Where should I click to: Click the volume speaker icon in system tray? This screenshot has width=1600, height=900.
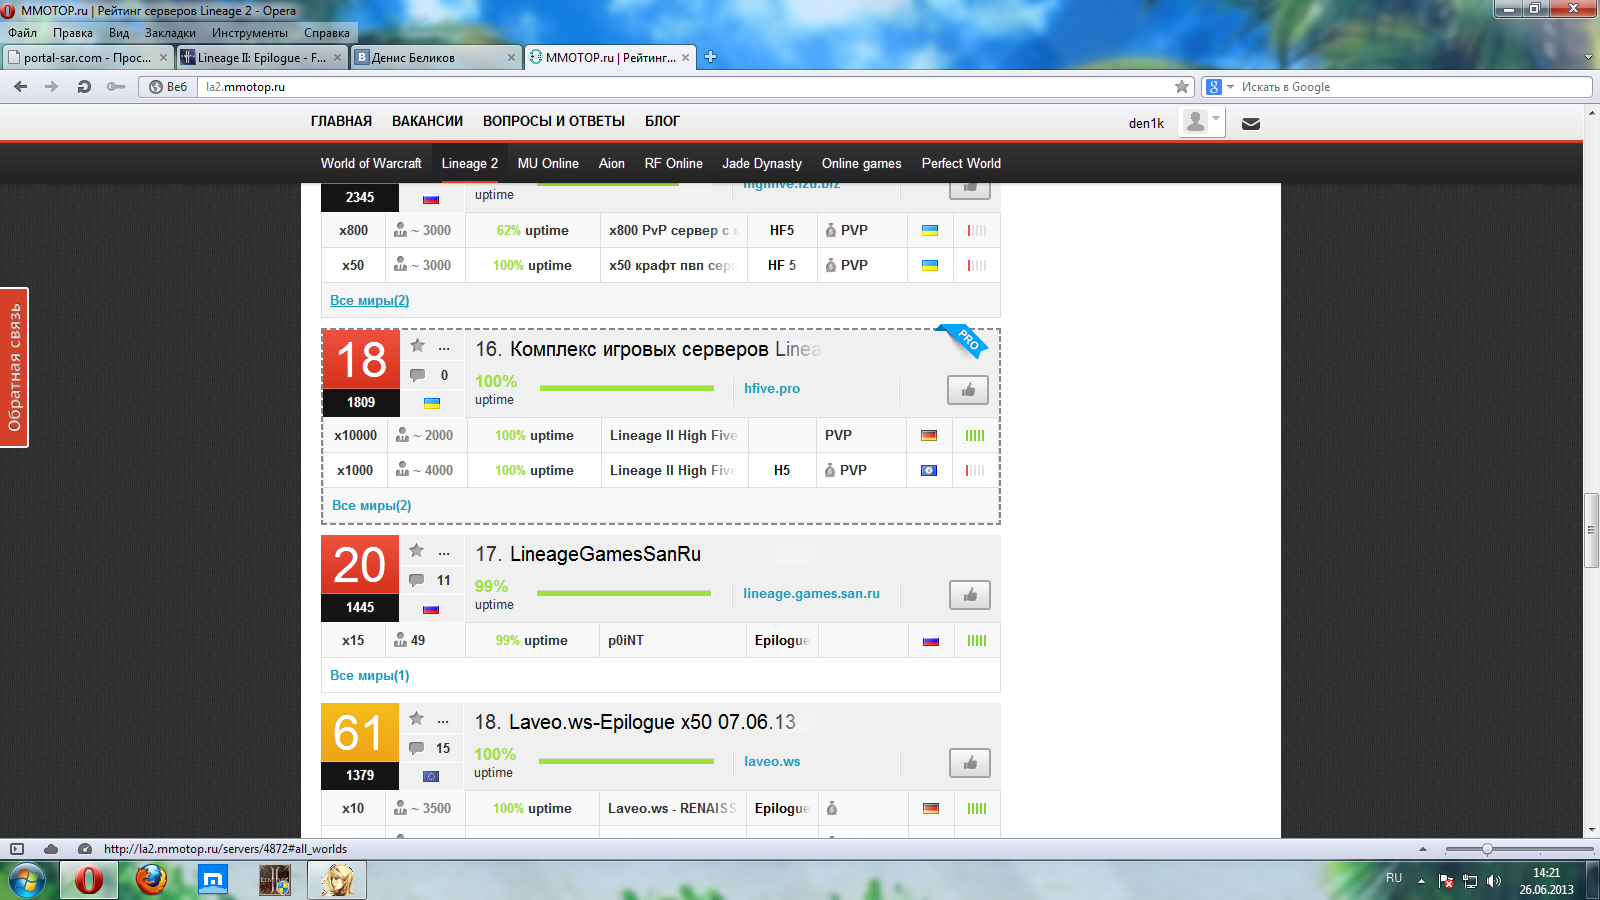(1494, 881)
